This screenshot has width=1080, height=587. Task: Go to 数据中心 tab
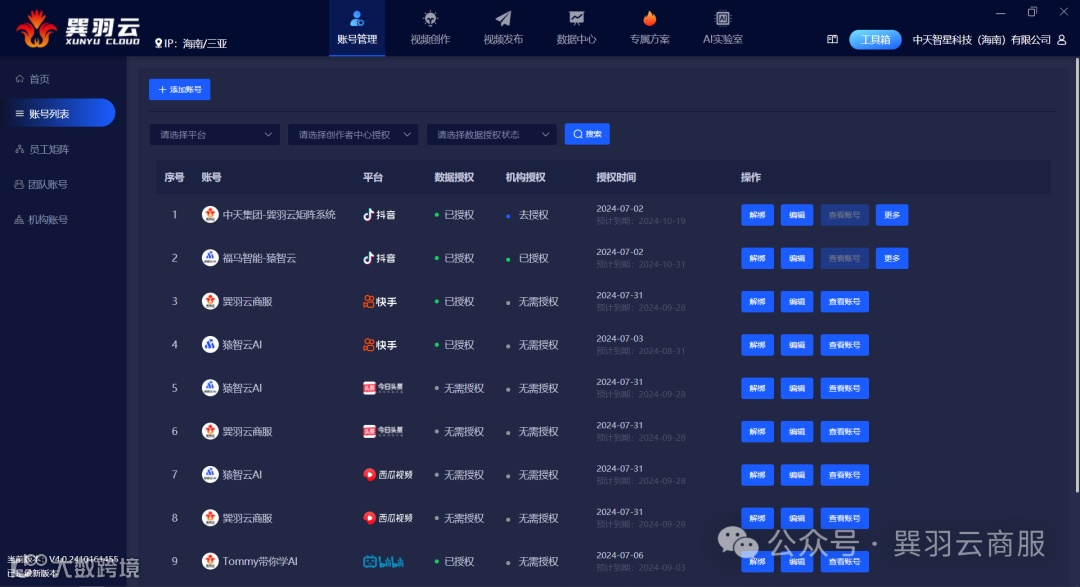577,28
